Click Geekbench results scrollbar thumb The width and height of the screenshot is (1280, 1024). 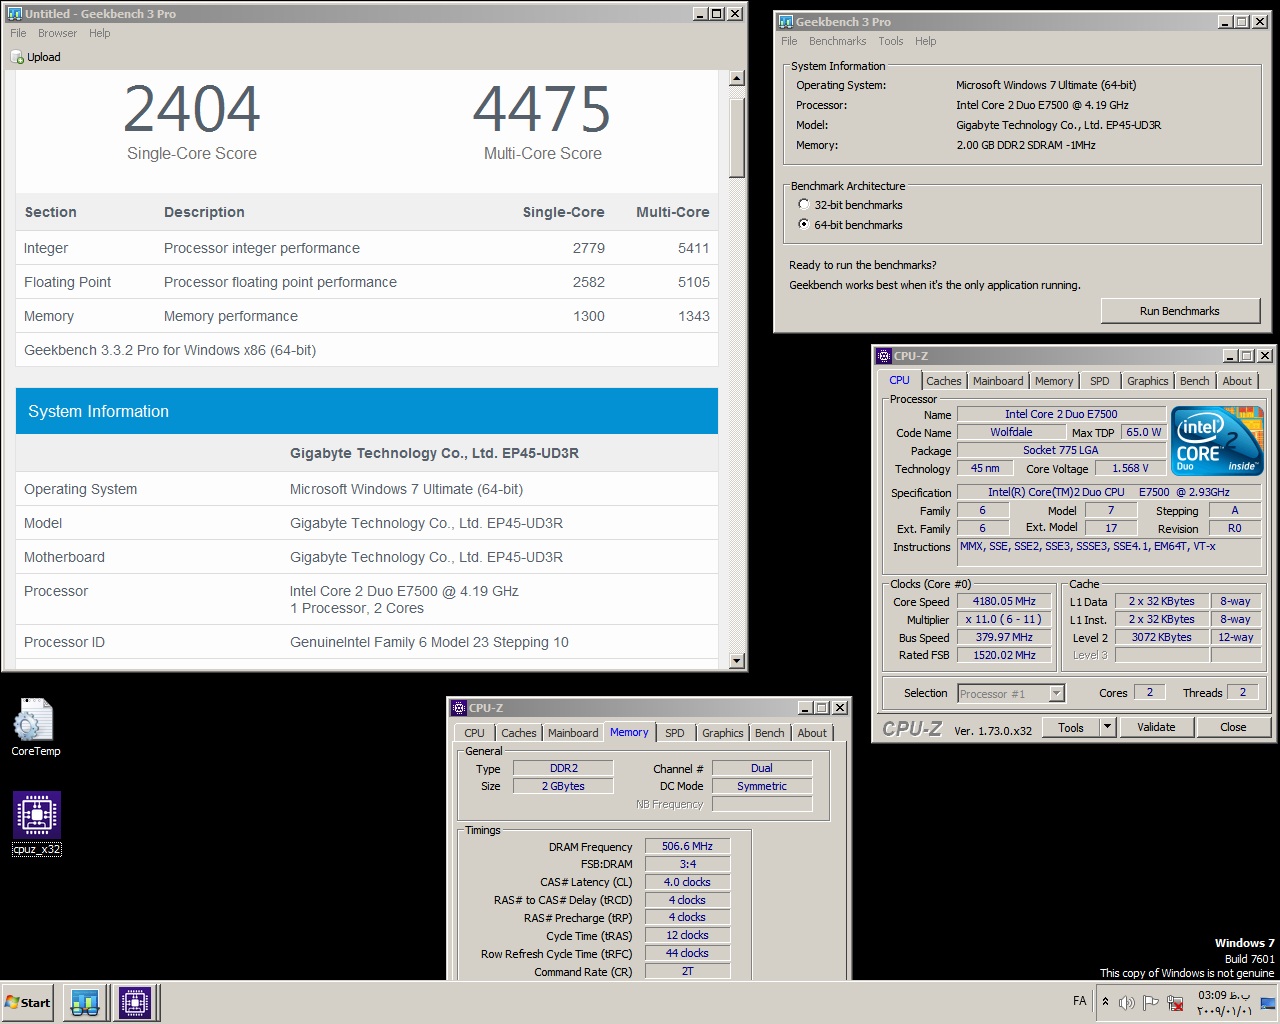737,137
